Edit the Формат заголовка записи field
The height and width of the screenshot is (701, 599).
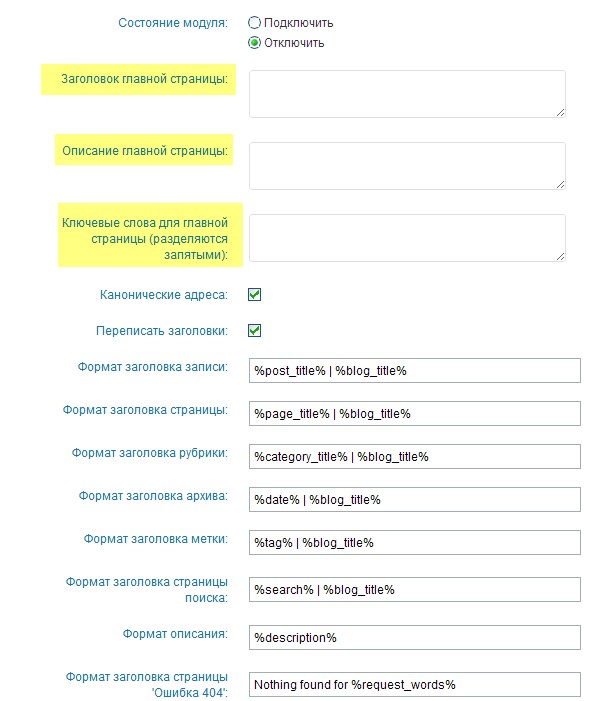415,371
